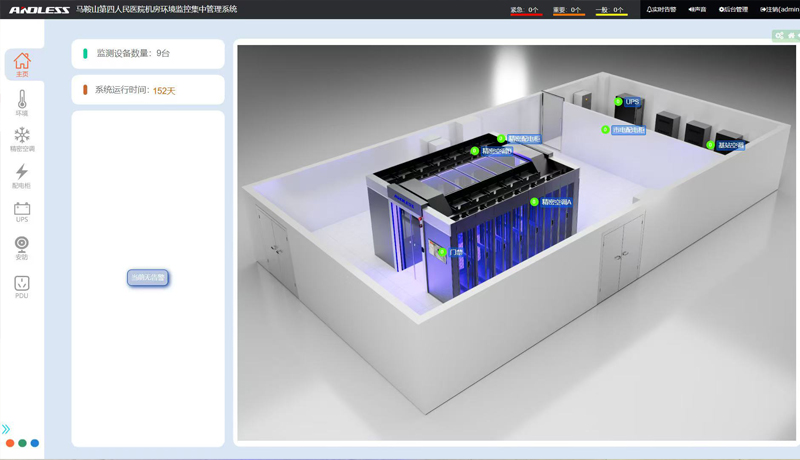This screenshot has width=800, height=460.
Task: Toggle 声音 sound in top bar
Action: click(x=697, y=10)
